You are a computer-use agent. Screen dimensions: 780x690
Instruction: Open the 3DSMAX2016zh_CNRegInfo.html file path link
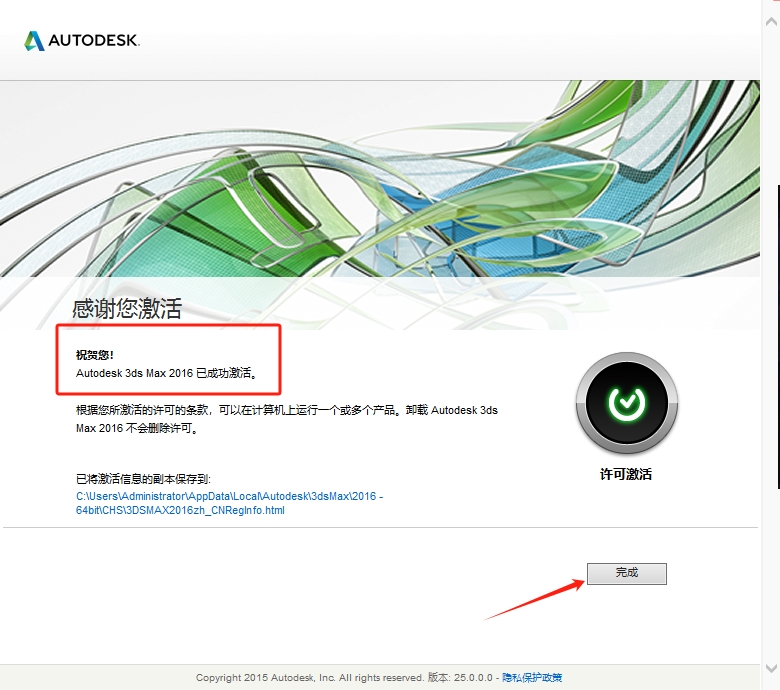(x=229, y=503)
